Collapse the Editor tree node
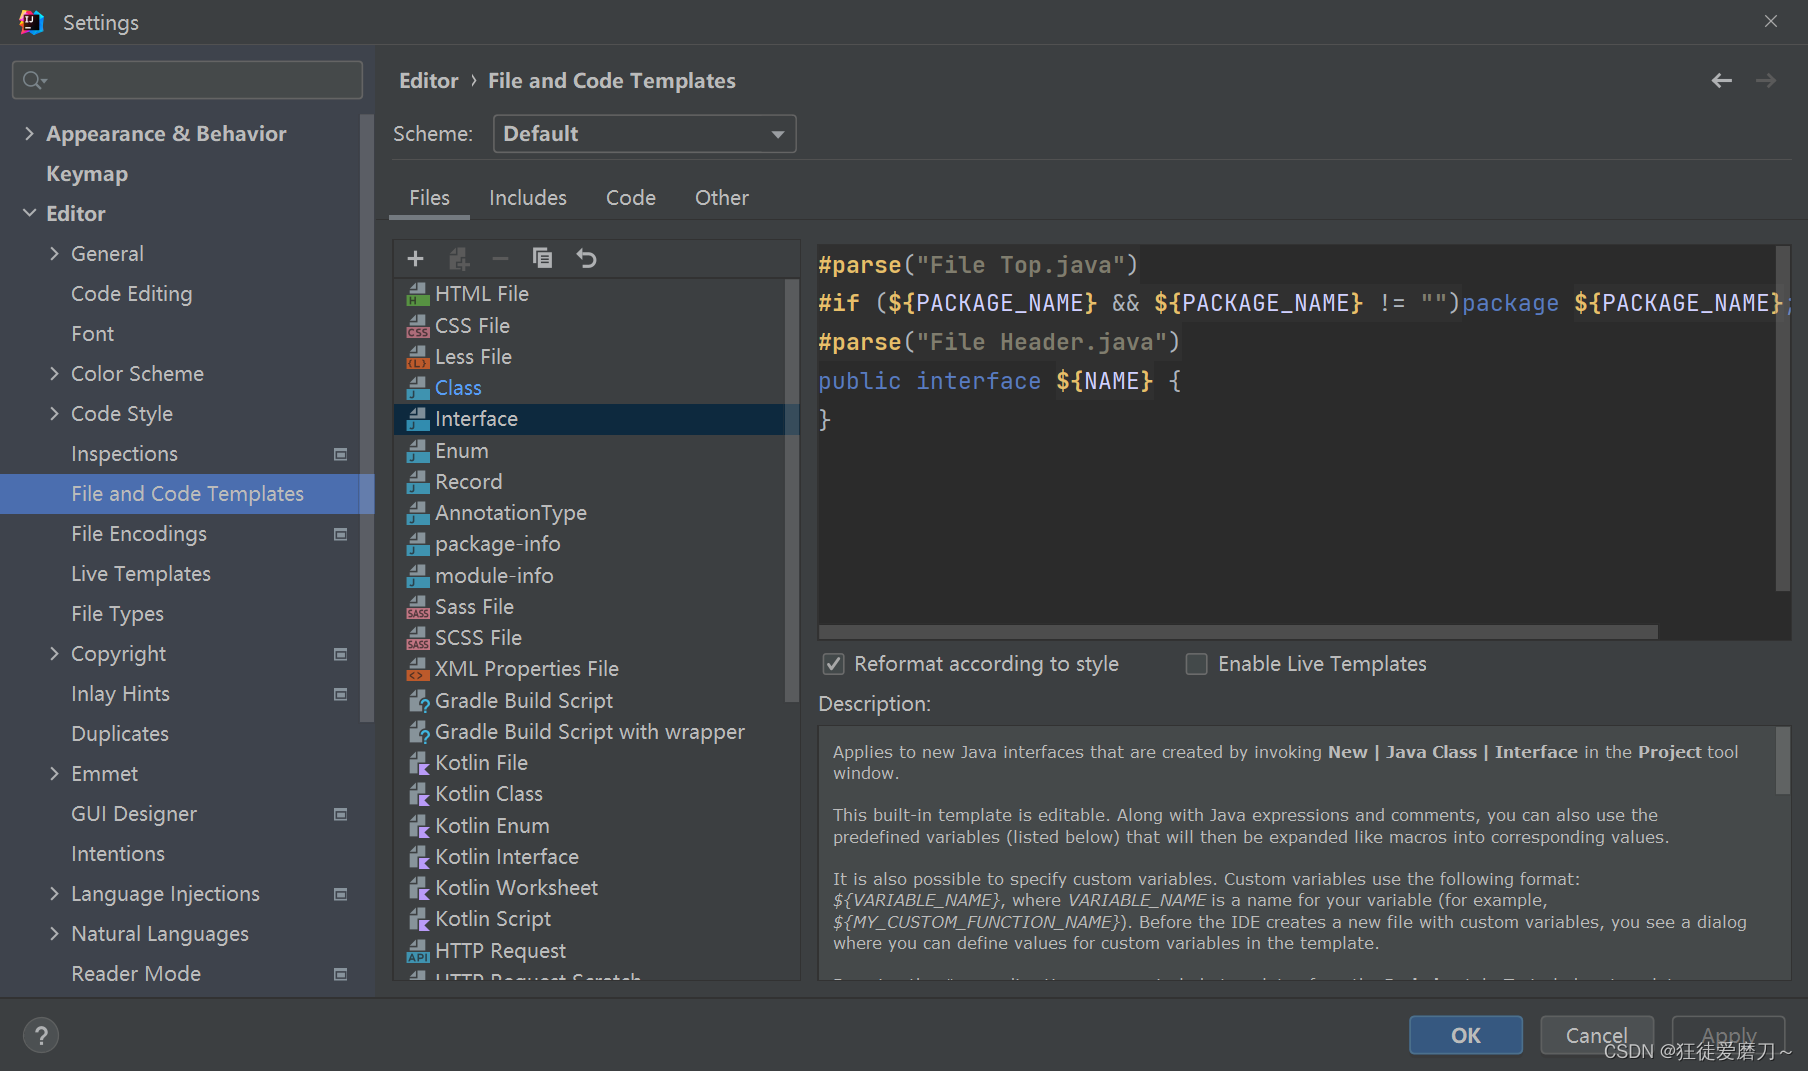Screen dimensions: 1808x1071 29,214
